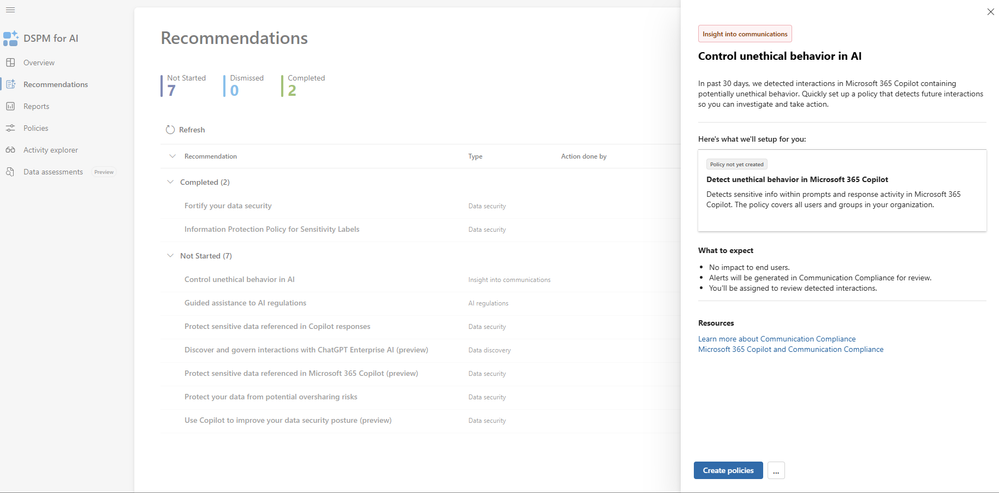Viewport: 999px width, 493px height.
Task: Click the Reports sidebar icon
Action: [10, 106]
